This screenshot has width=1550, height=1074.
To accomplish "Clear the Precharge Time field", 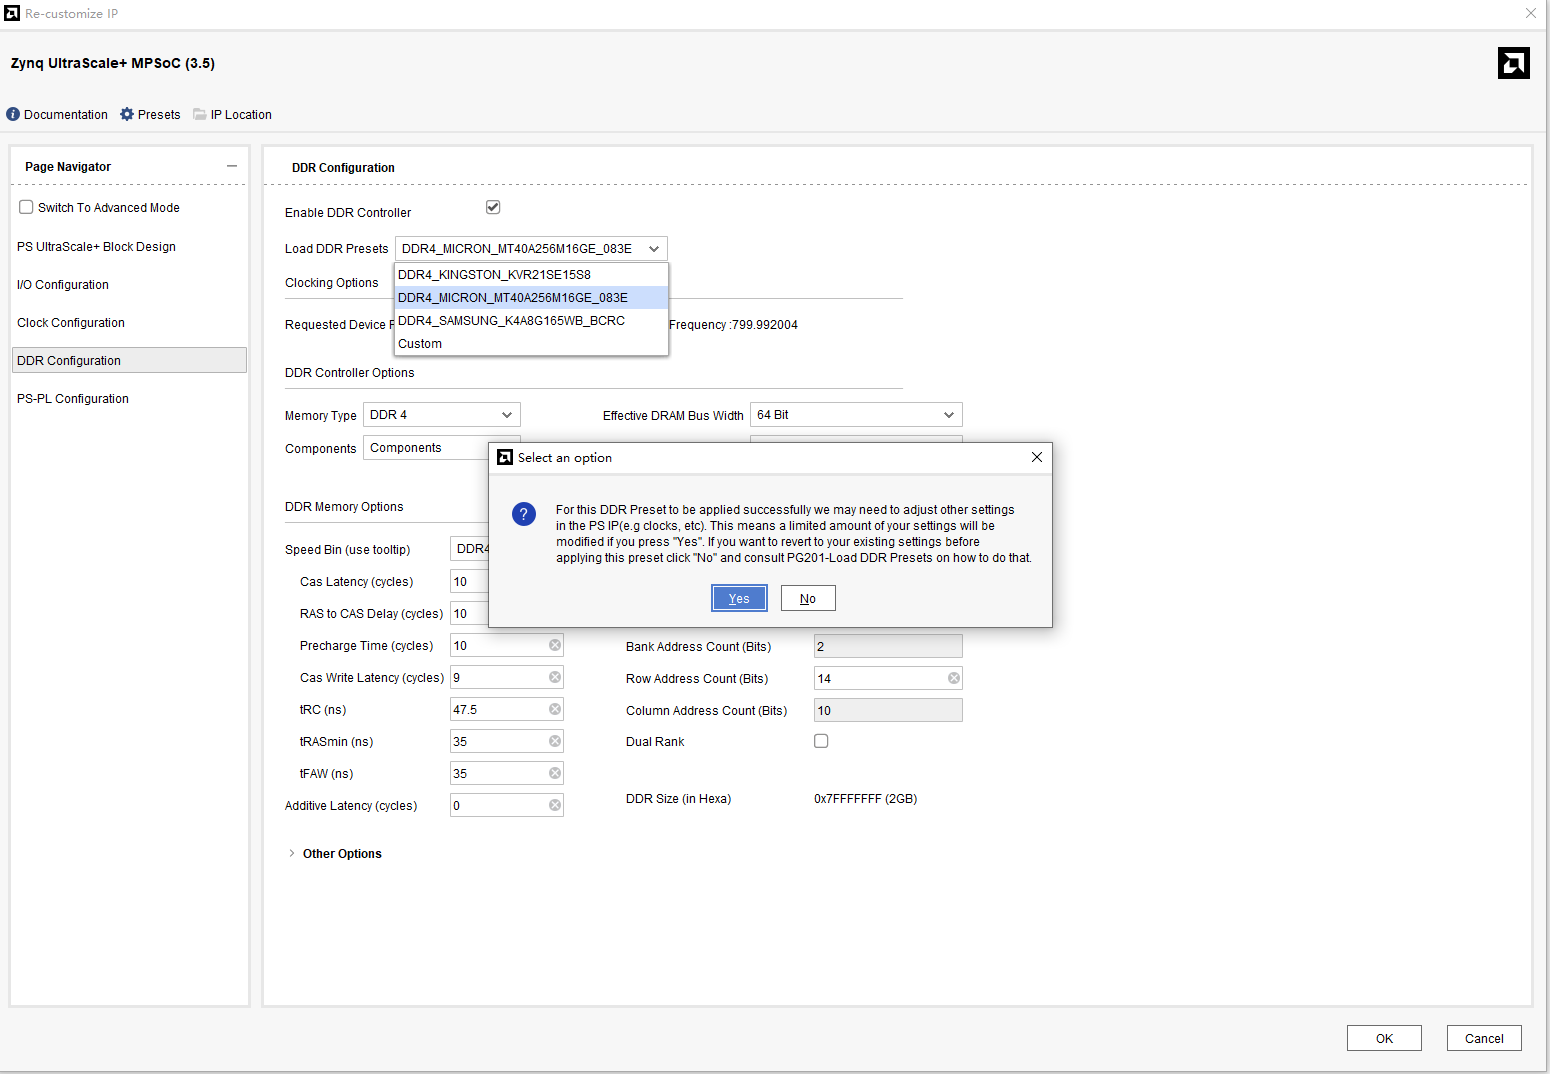I will tap(555, 645).
